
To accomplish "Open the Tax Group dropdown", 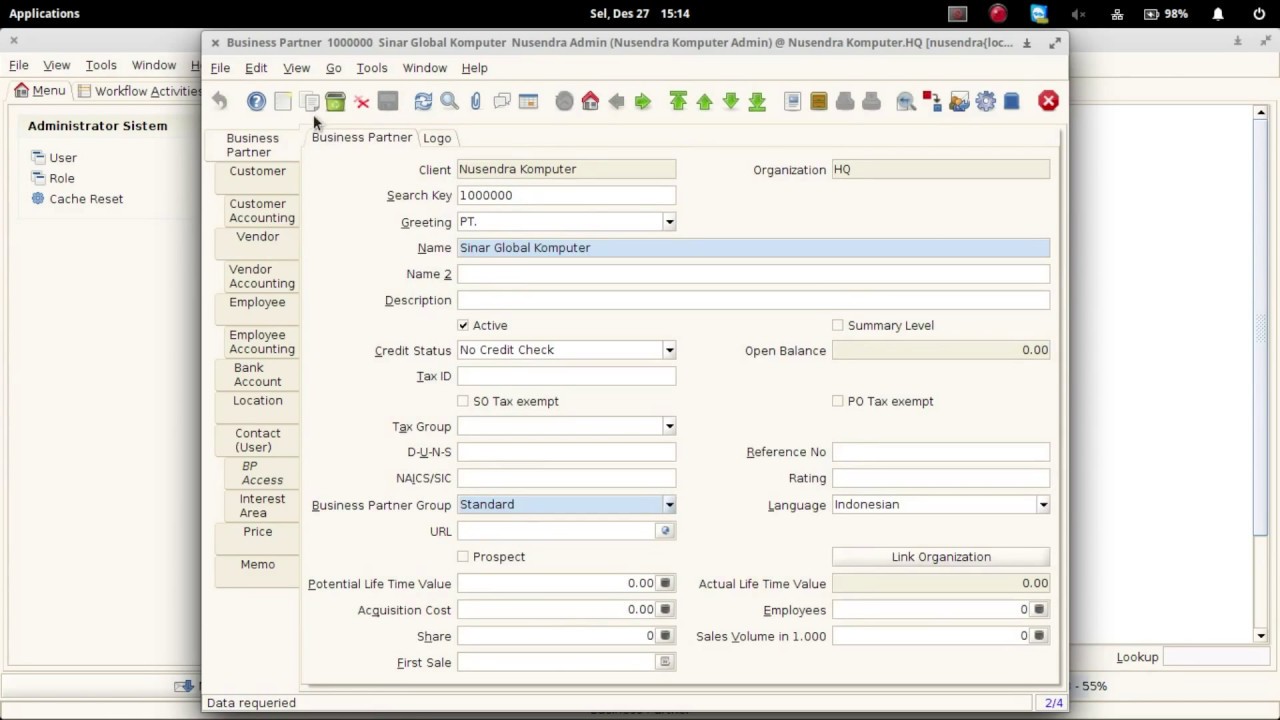I will pyautogui.click(x=669, y=427).
